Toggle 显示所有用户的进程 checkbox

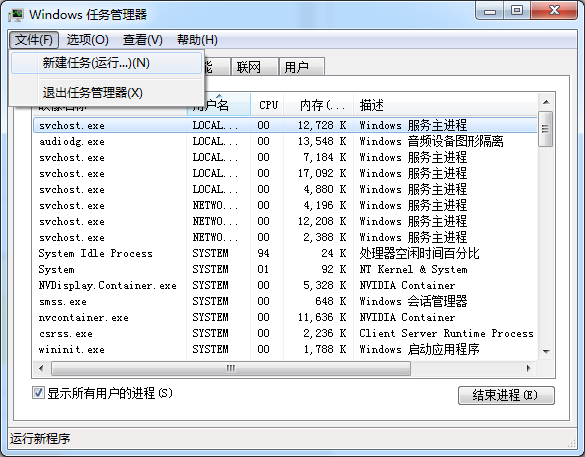tap(38, 393)
